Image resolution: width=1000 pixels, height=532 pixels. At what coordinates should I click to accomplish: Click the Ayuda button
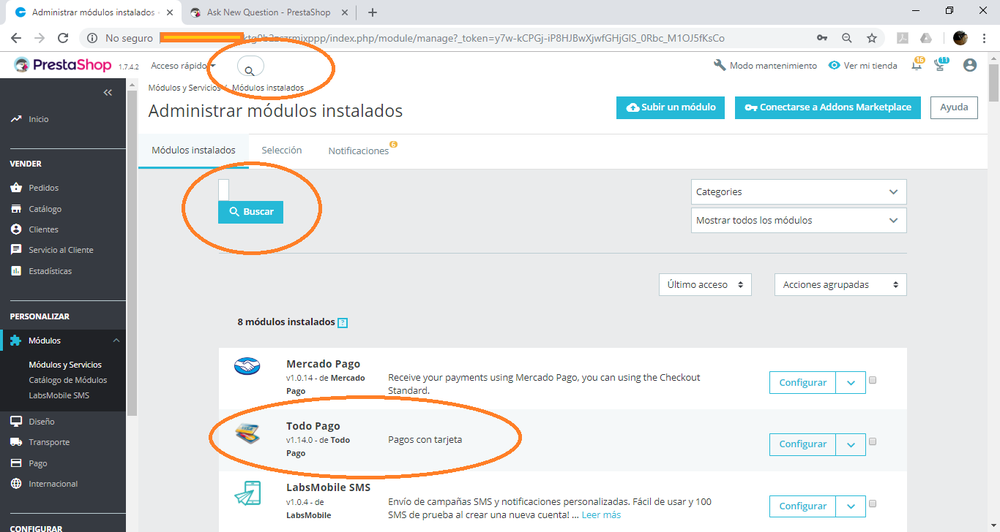[953, 107]
